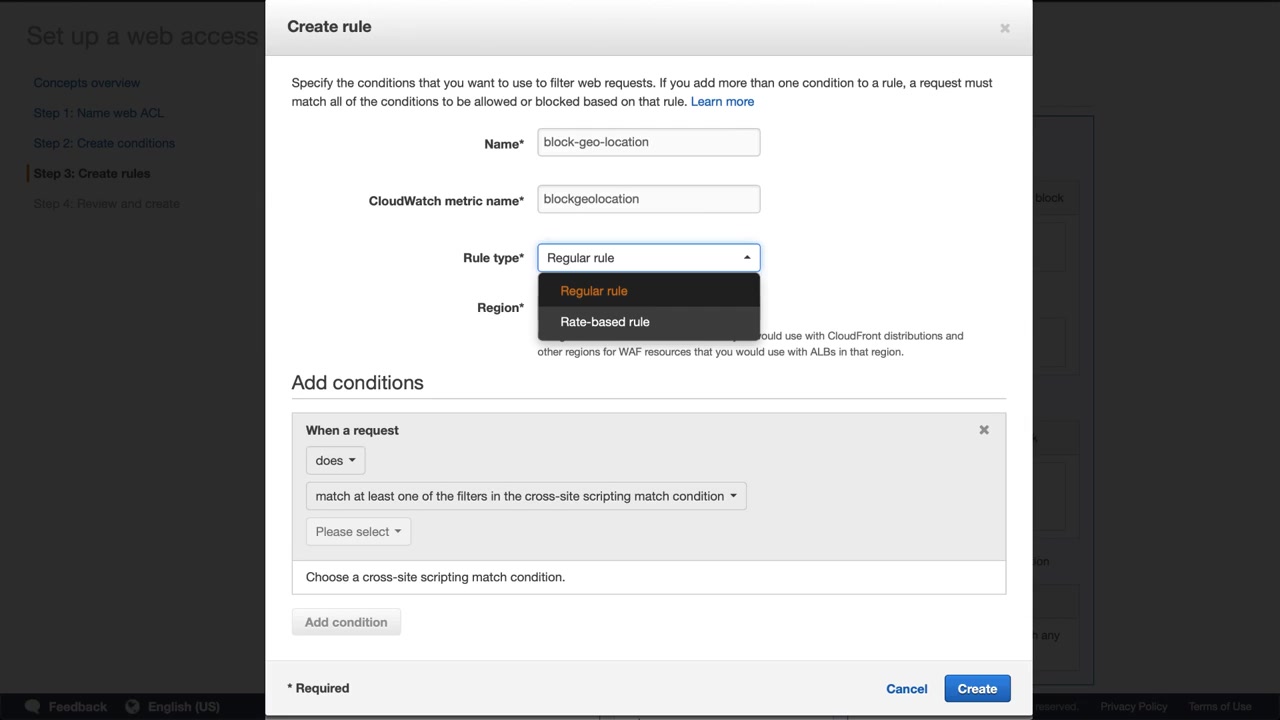Screen dimensions: 1280x720
Task: Expand the cross-site scripting match condition dropdown
Action: click(526, 496)
